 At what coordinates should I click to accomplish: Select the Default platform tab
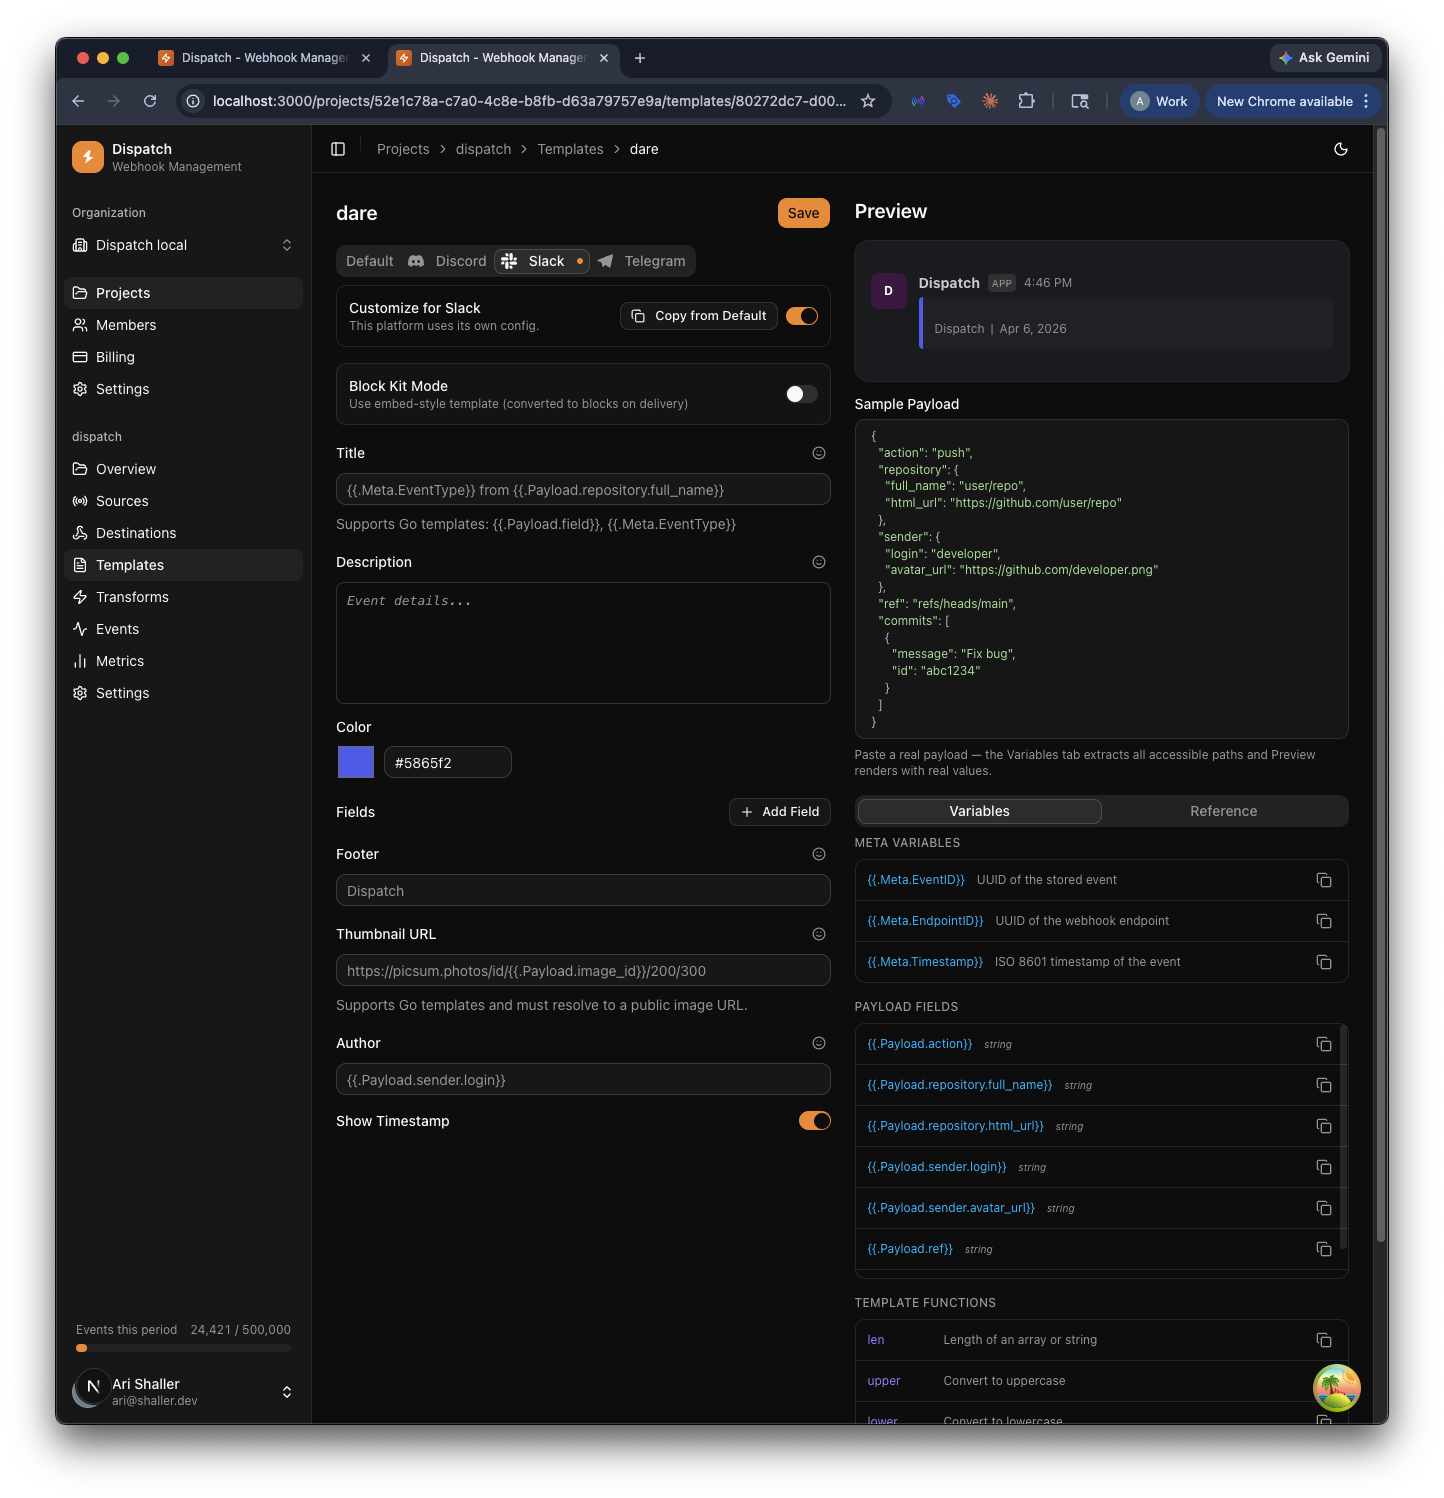pyautogui.click(x=370, y=261)
